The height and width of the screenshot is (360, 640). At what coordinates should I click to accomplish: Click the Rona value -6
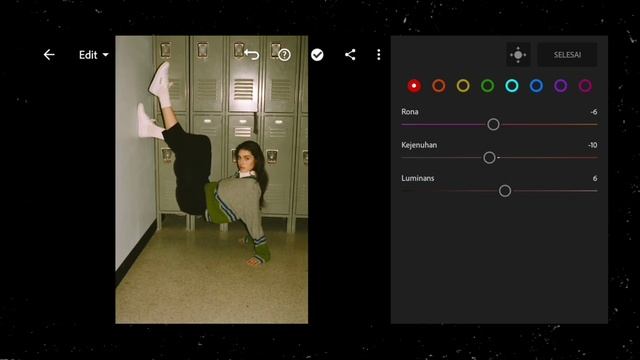[x=594, y=112]
